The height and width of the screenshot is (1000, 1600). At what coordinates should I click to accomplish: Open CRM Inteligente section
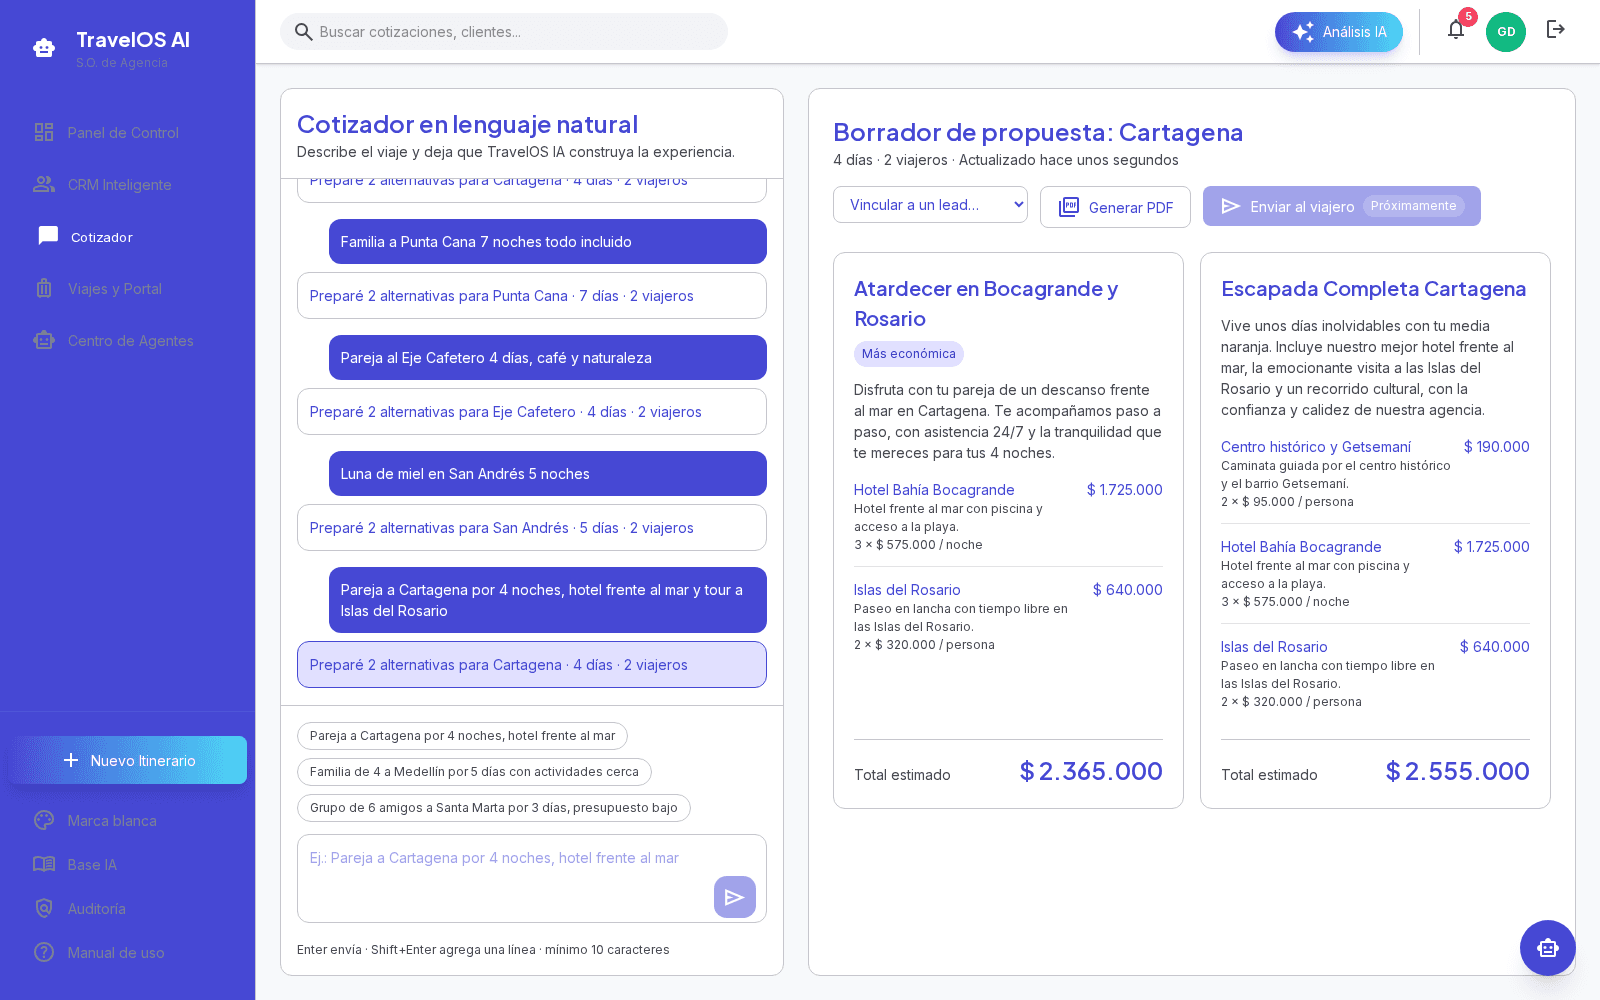[x=127, y=185]
